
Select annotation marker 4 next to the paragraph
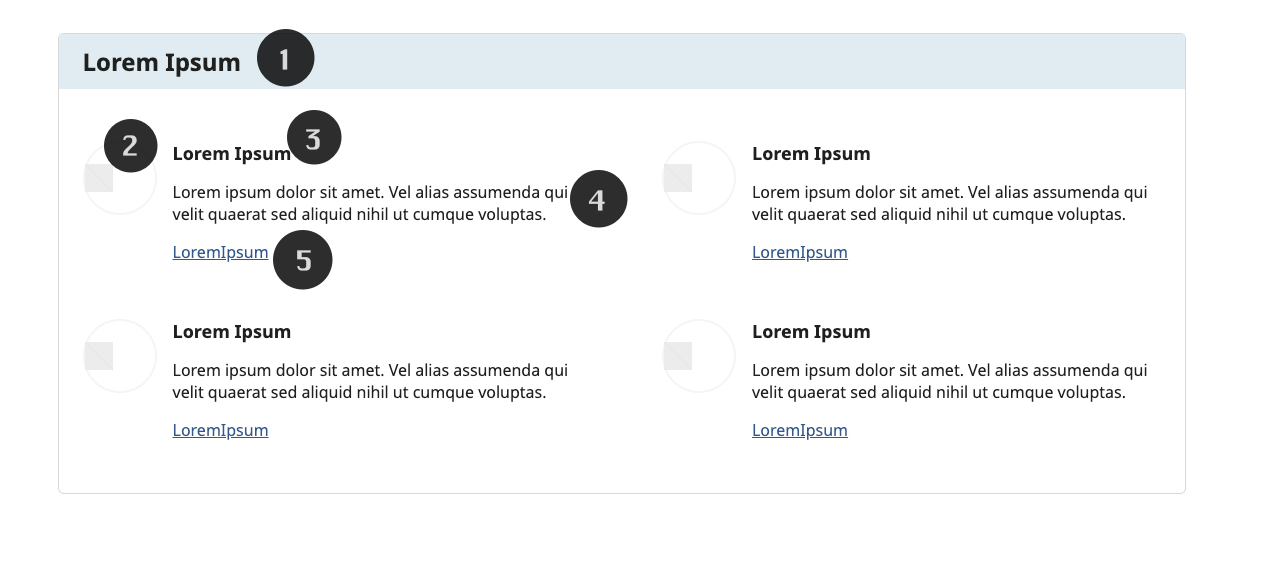click(x=599, y=199)
